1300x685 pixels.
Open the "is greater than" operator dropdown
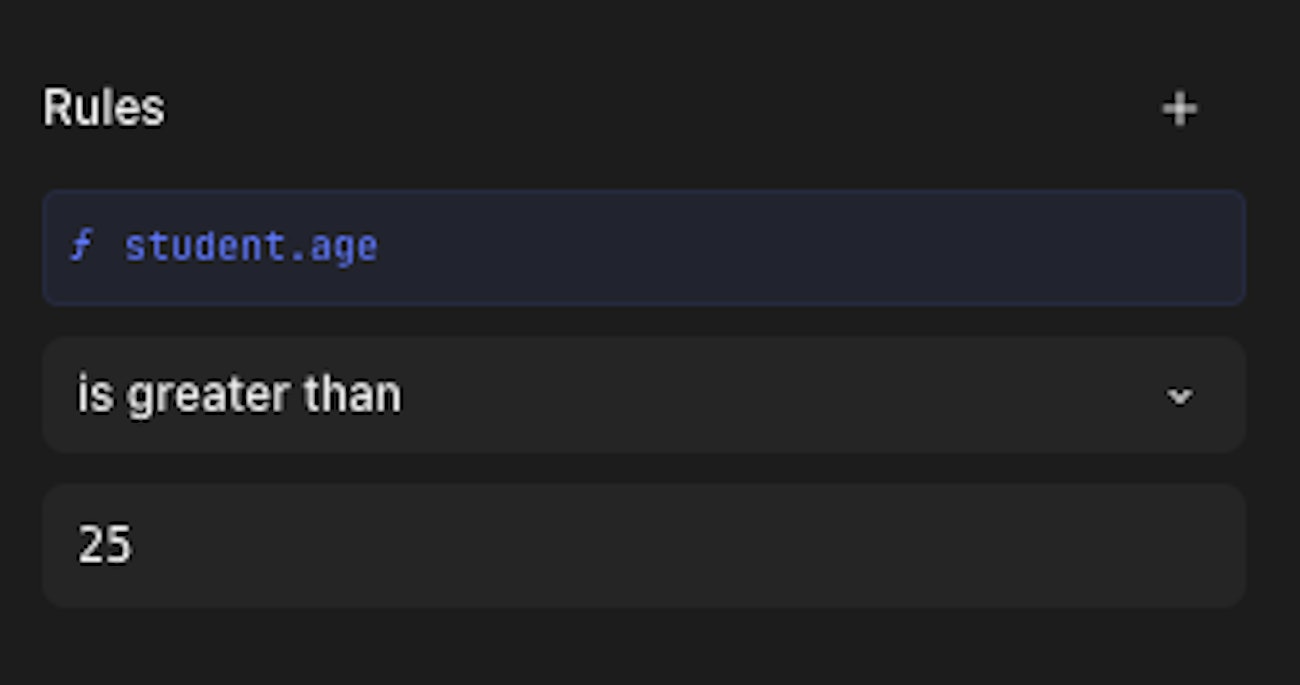pos(643,395)
